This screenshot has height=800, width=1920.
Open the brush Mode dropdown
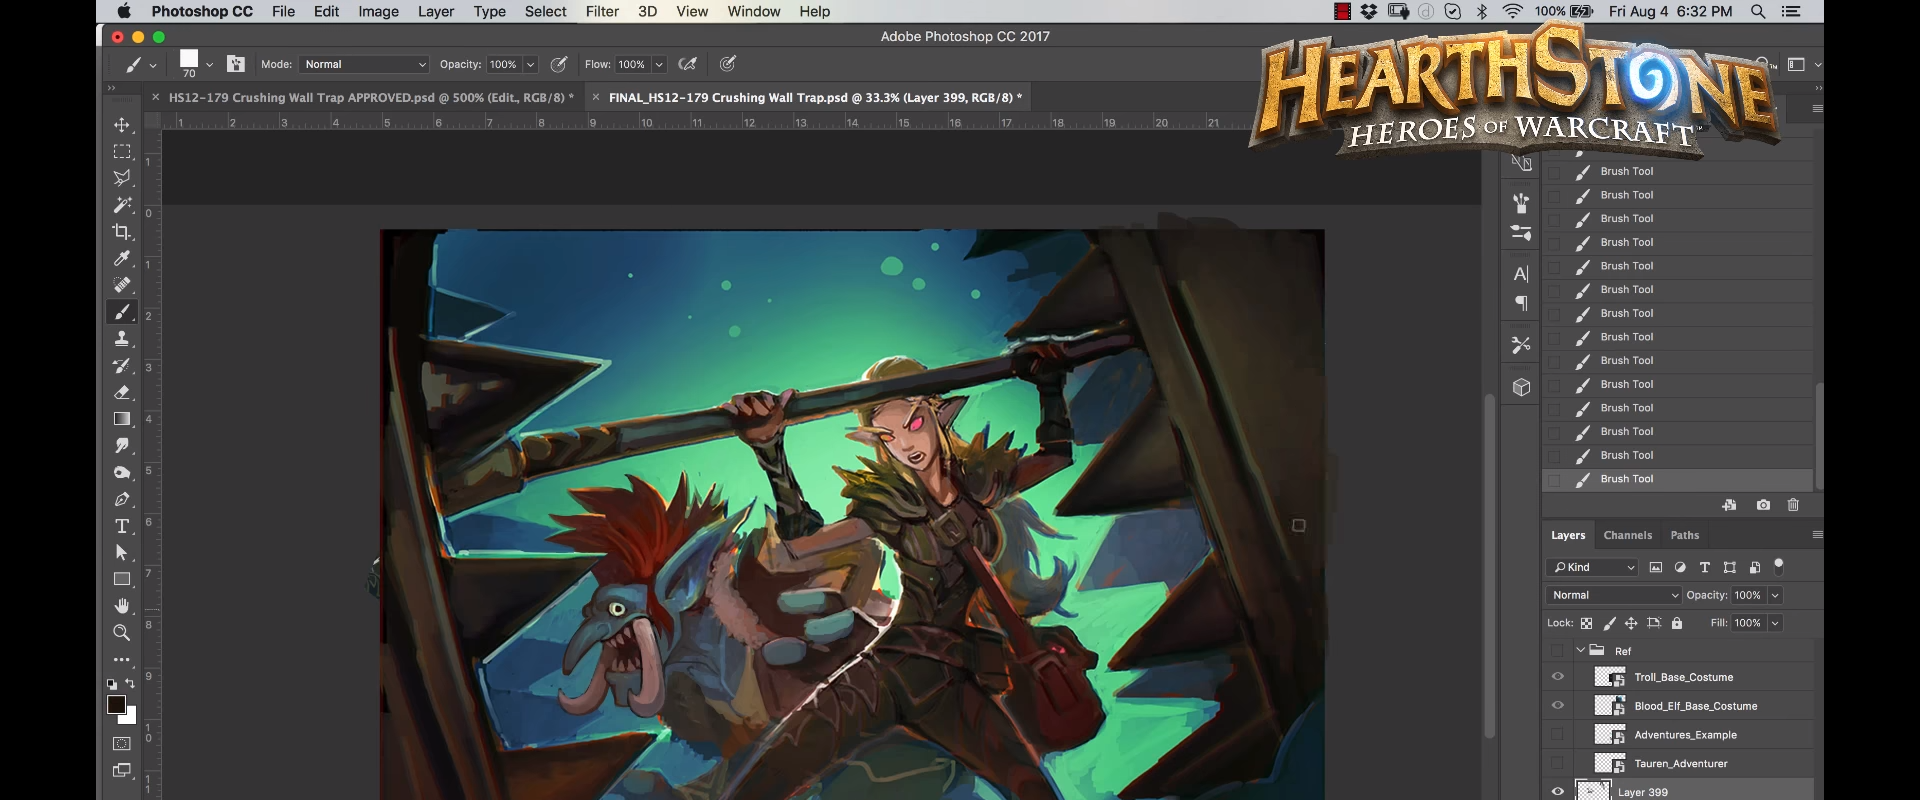tap(365, 64)
